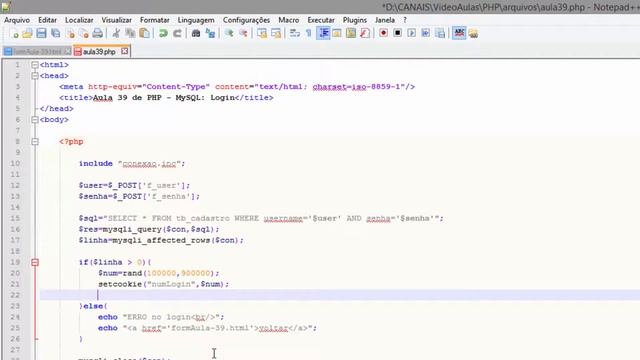Zoom in using magnifier icon
The image size is (640, 360).
pos(229,33)
